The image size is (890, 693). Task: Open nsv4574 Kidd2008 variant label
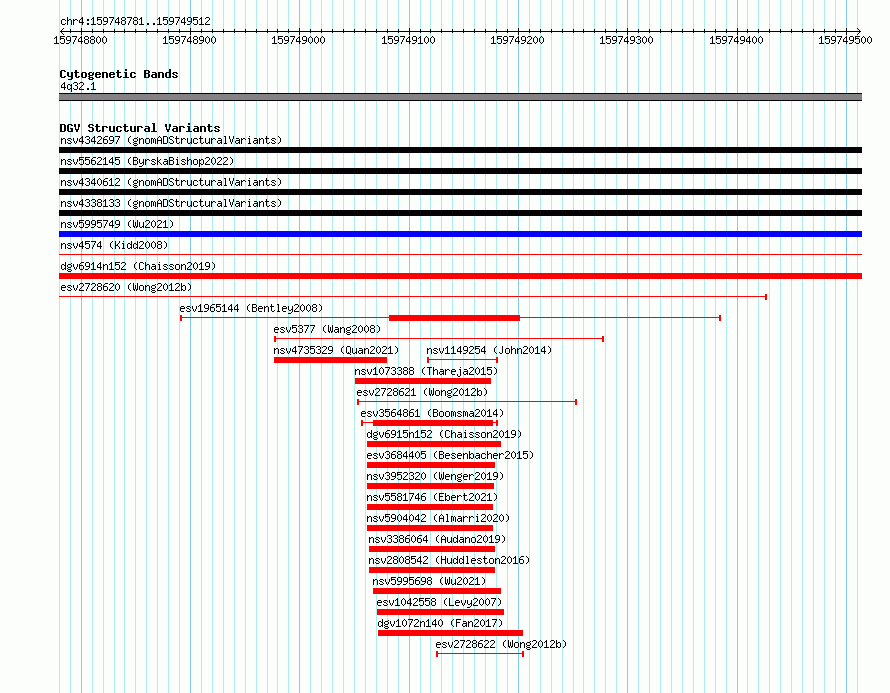tap(114, 245)
